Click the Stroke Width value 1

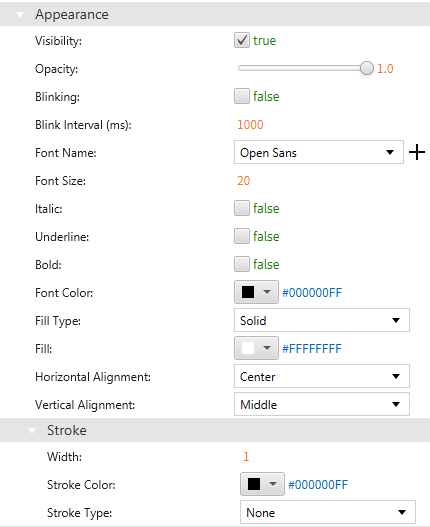coord(246,456)
